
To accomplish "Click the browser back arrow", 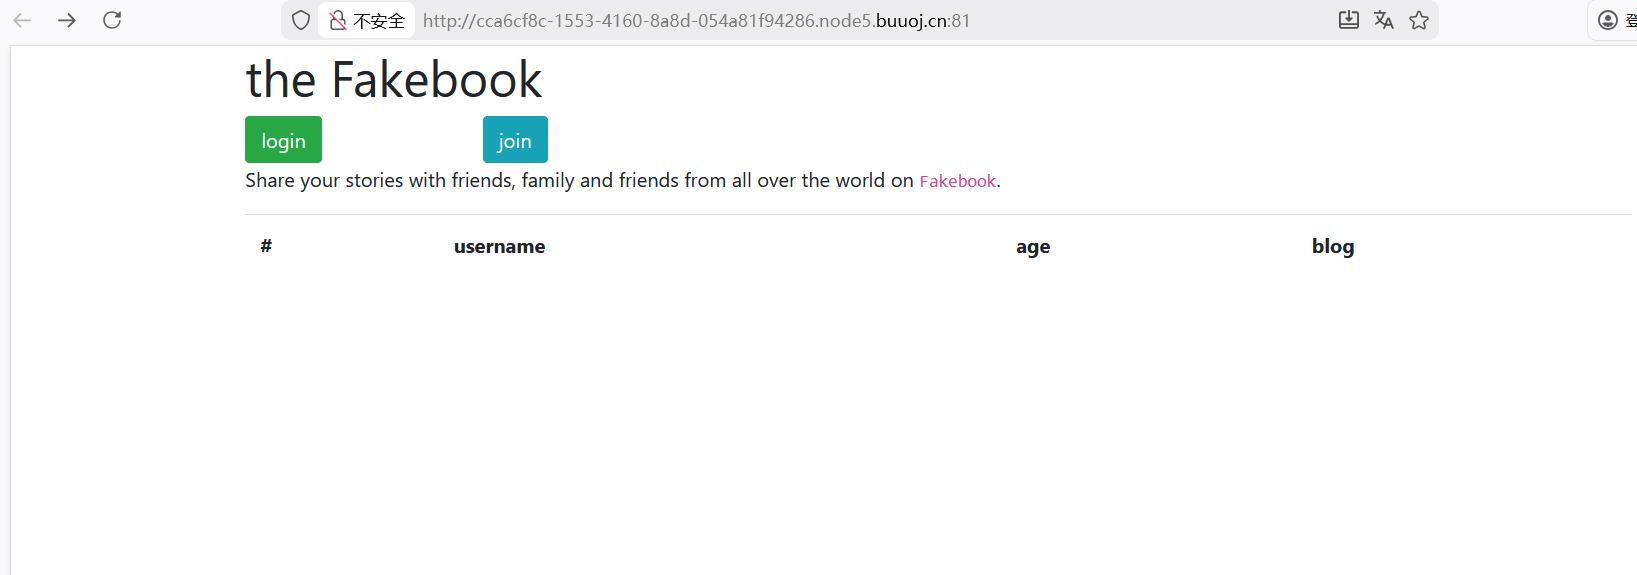I will pyautogui.click(x=22, y=20).
